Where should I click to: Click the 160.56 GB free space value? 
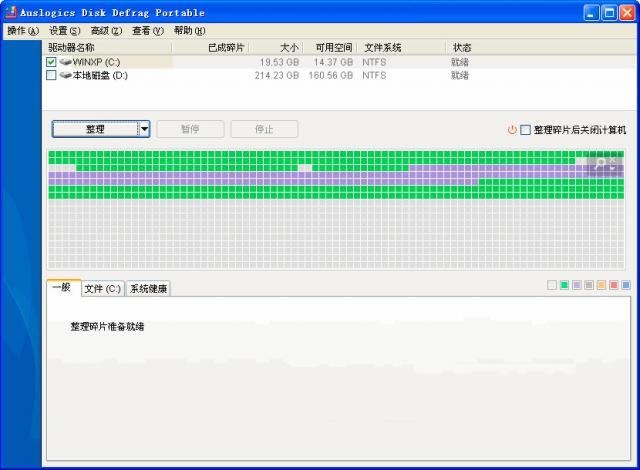click(331, 75)
